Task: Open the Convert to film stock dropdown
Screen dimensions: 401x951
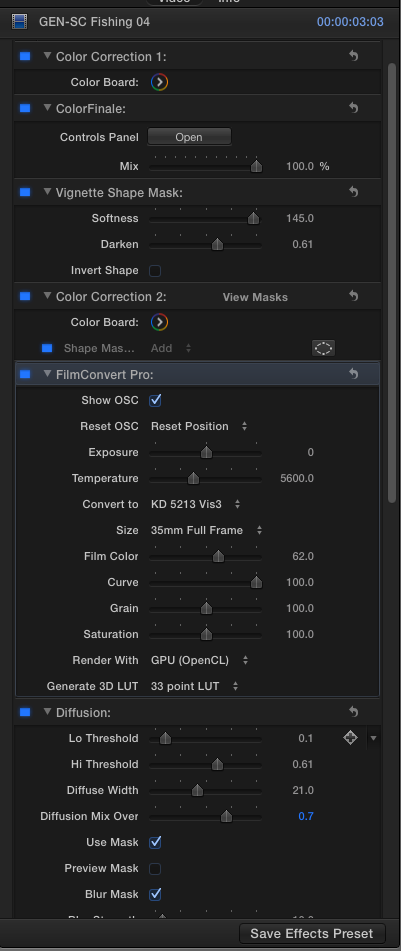Action: (x=195, y=504)
